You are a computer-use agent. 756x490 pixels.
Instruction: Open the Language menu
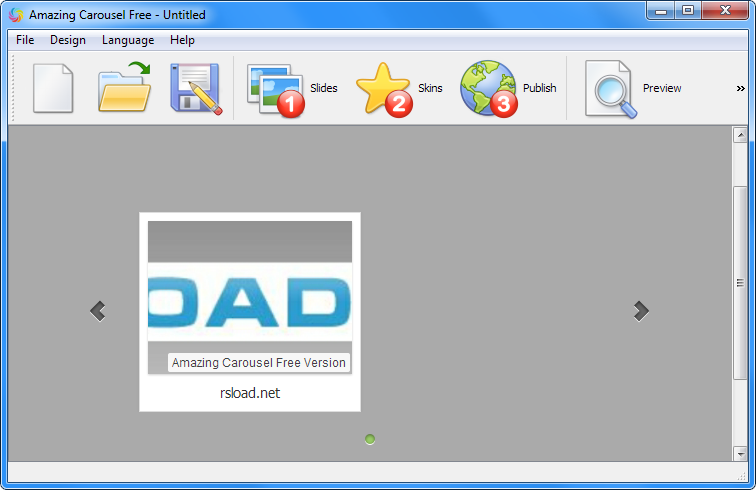pos(128,40)
